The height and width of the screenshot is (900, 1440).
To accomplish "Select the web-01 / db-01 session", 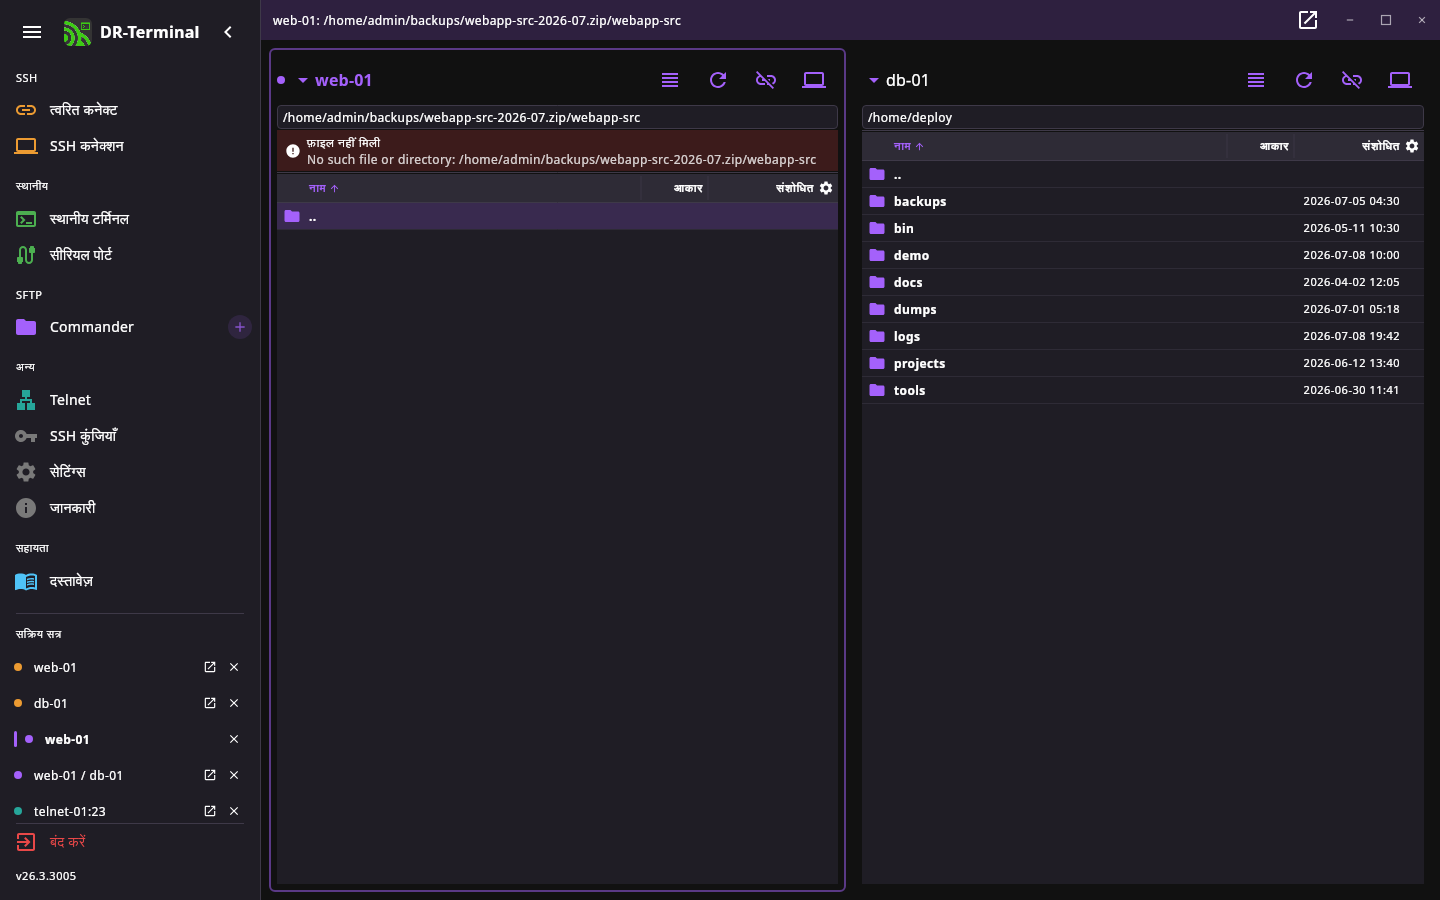I will pos(78,775).
